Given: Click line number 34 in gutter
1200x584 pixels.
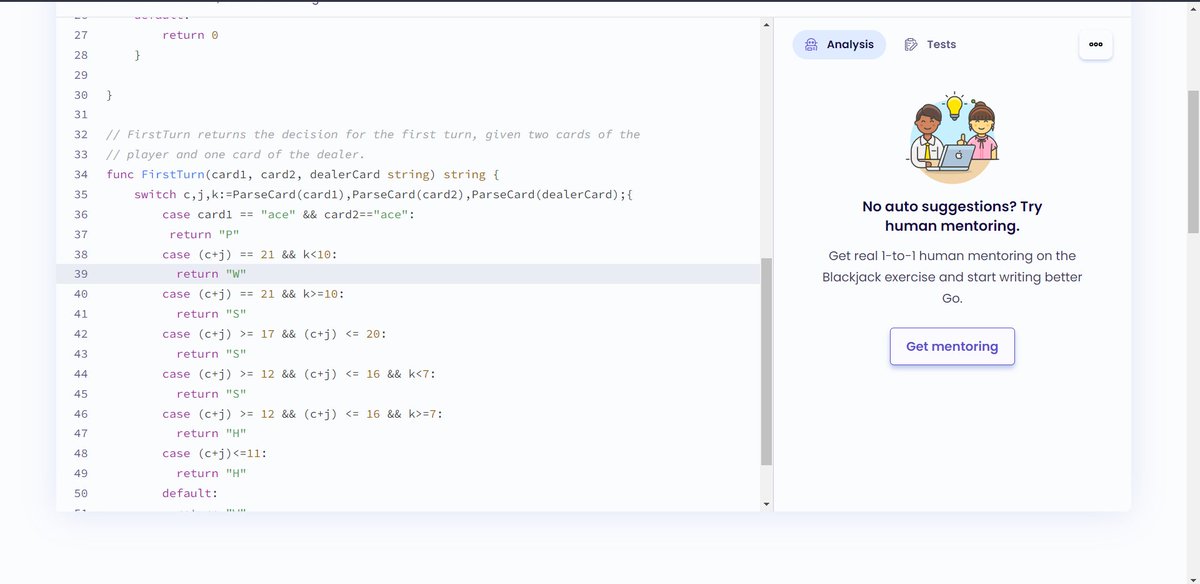Looking at the screenshot, I should click(80, 174).
